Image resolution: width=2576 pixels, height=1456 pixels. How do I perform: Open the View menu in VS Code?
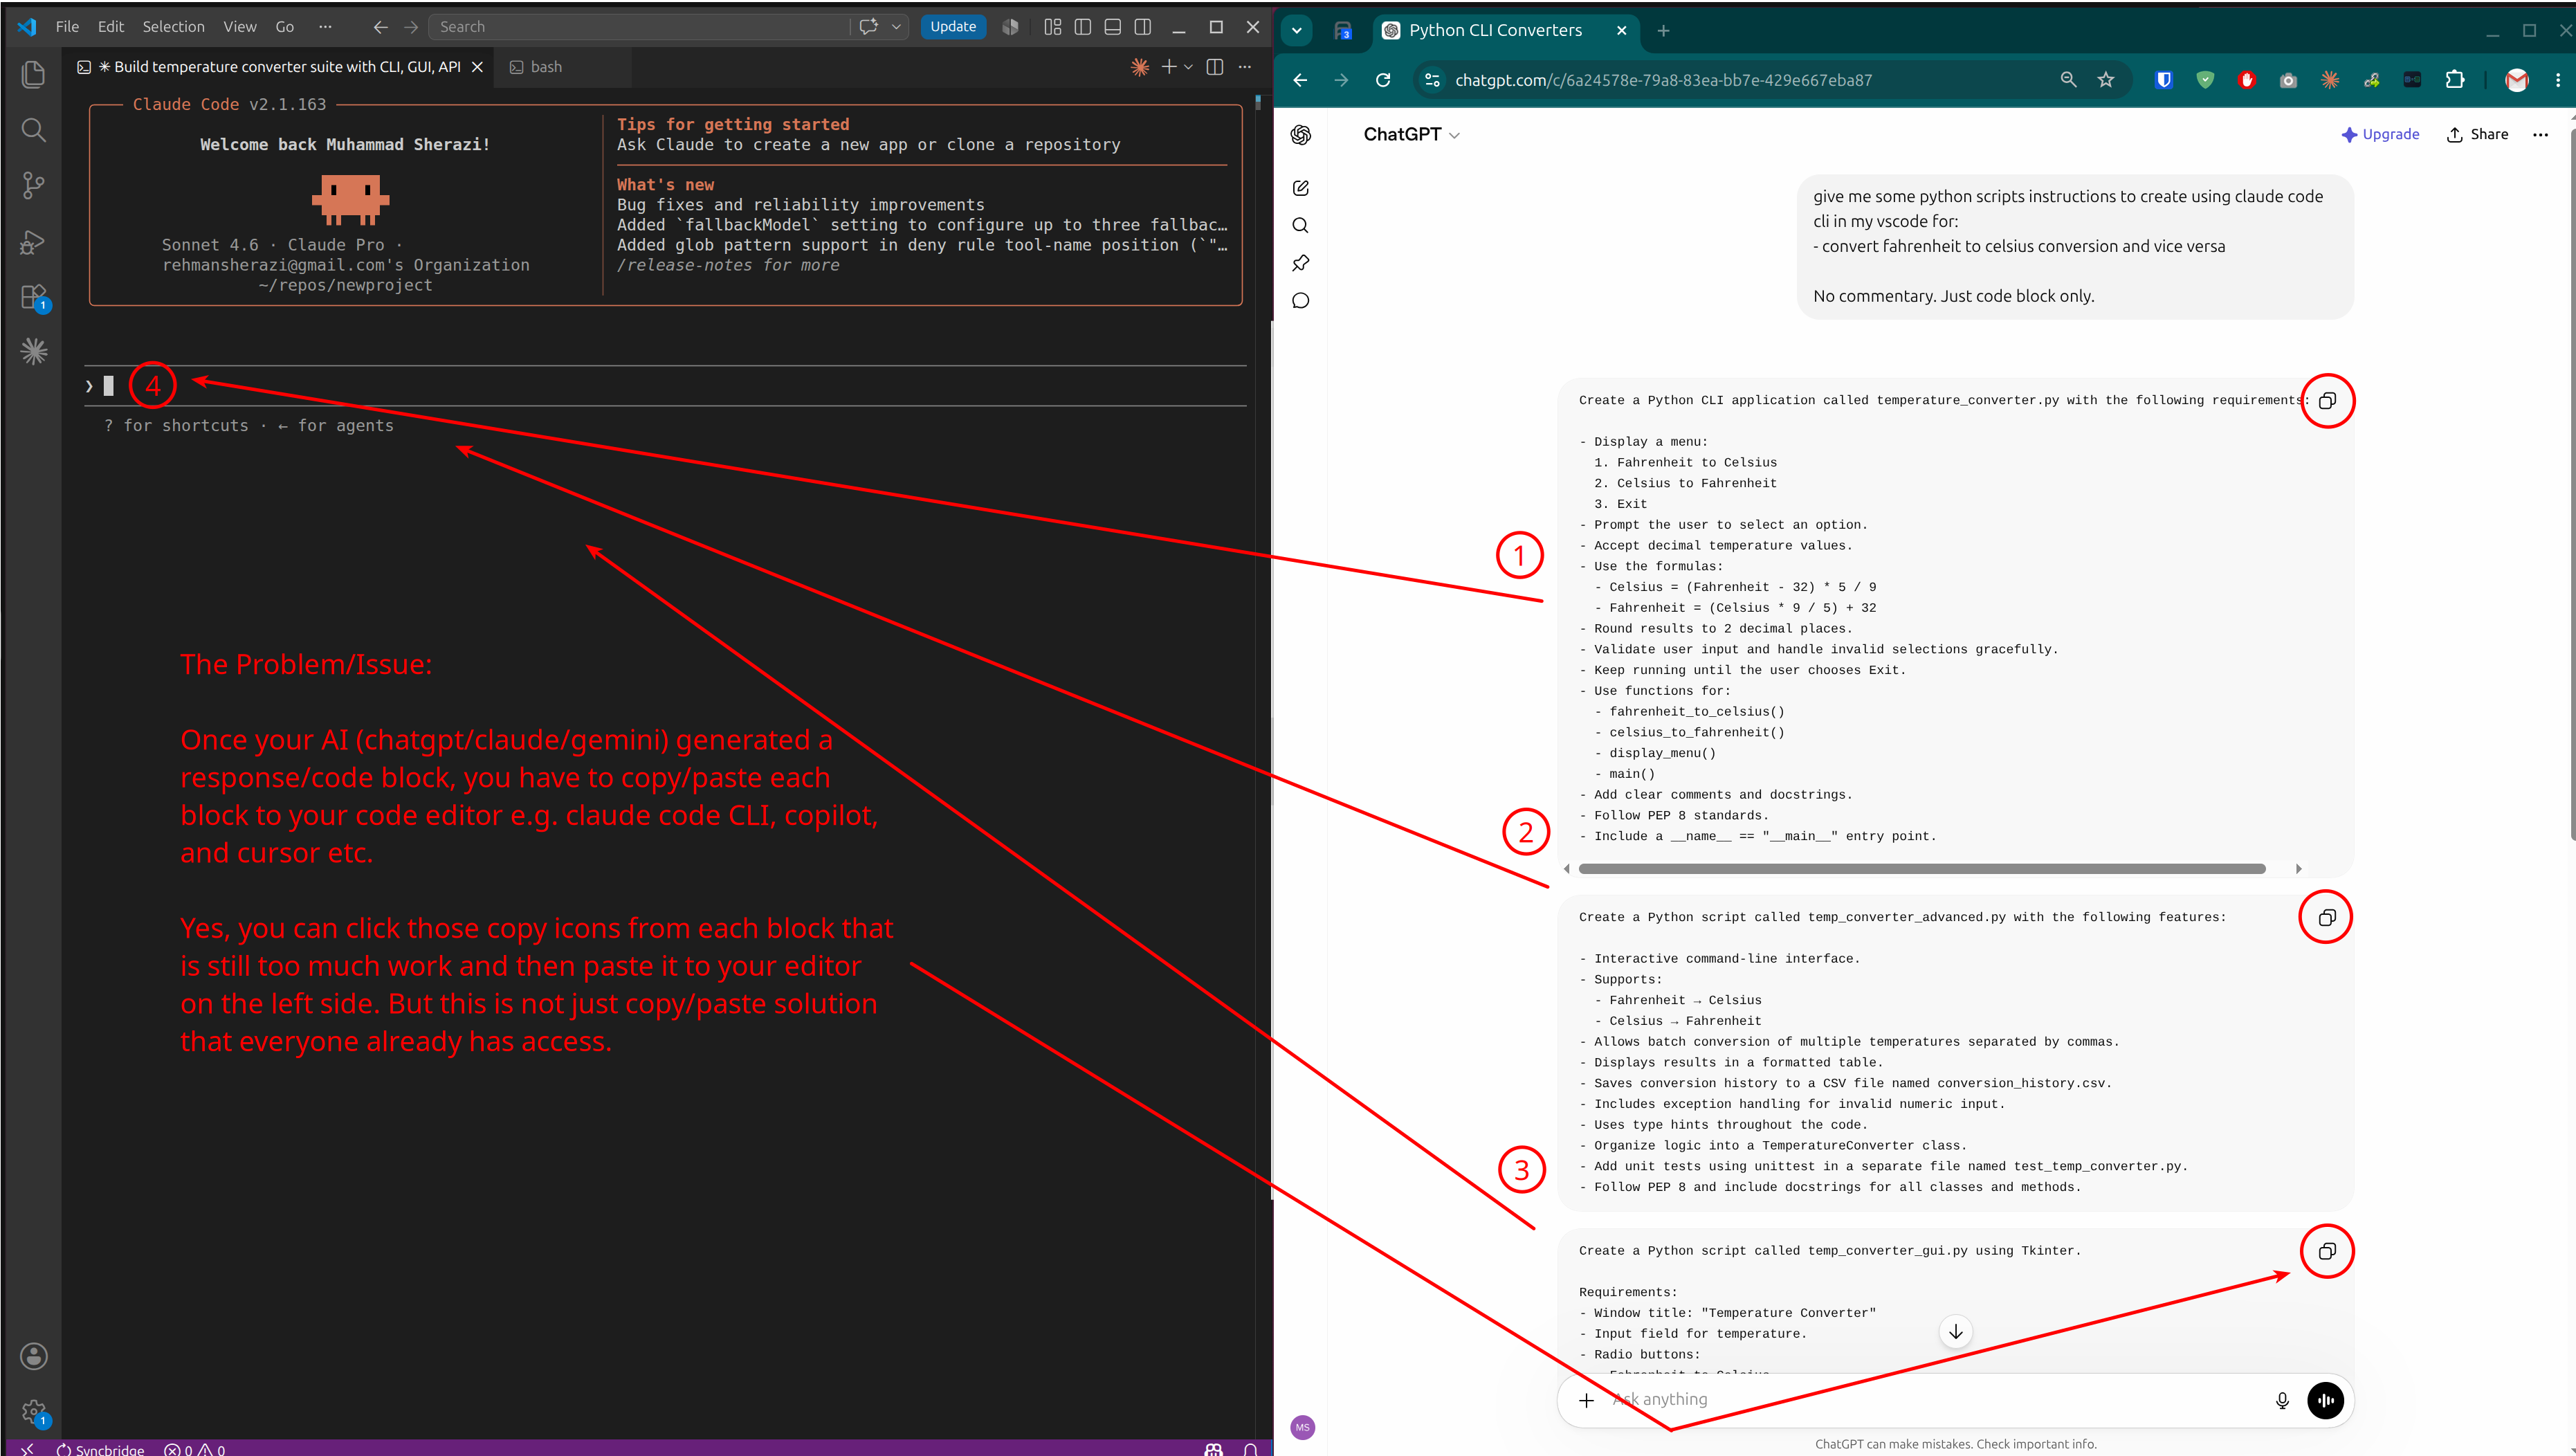pos(239,27)
